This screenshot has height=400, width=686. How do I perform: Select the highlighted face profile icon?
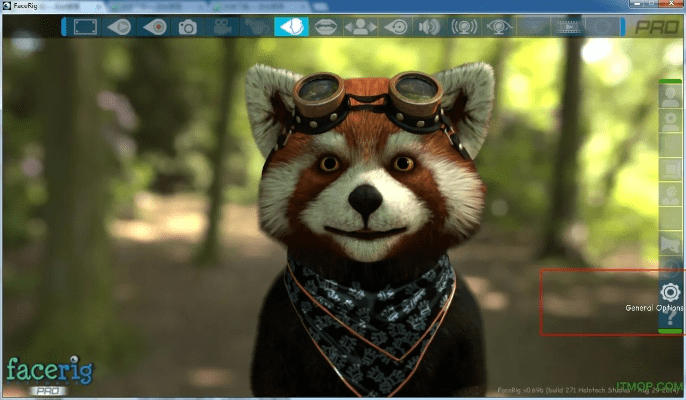(290, 26)
